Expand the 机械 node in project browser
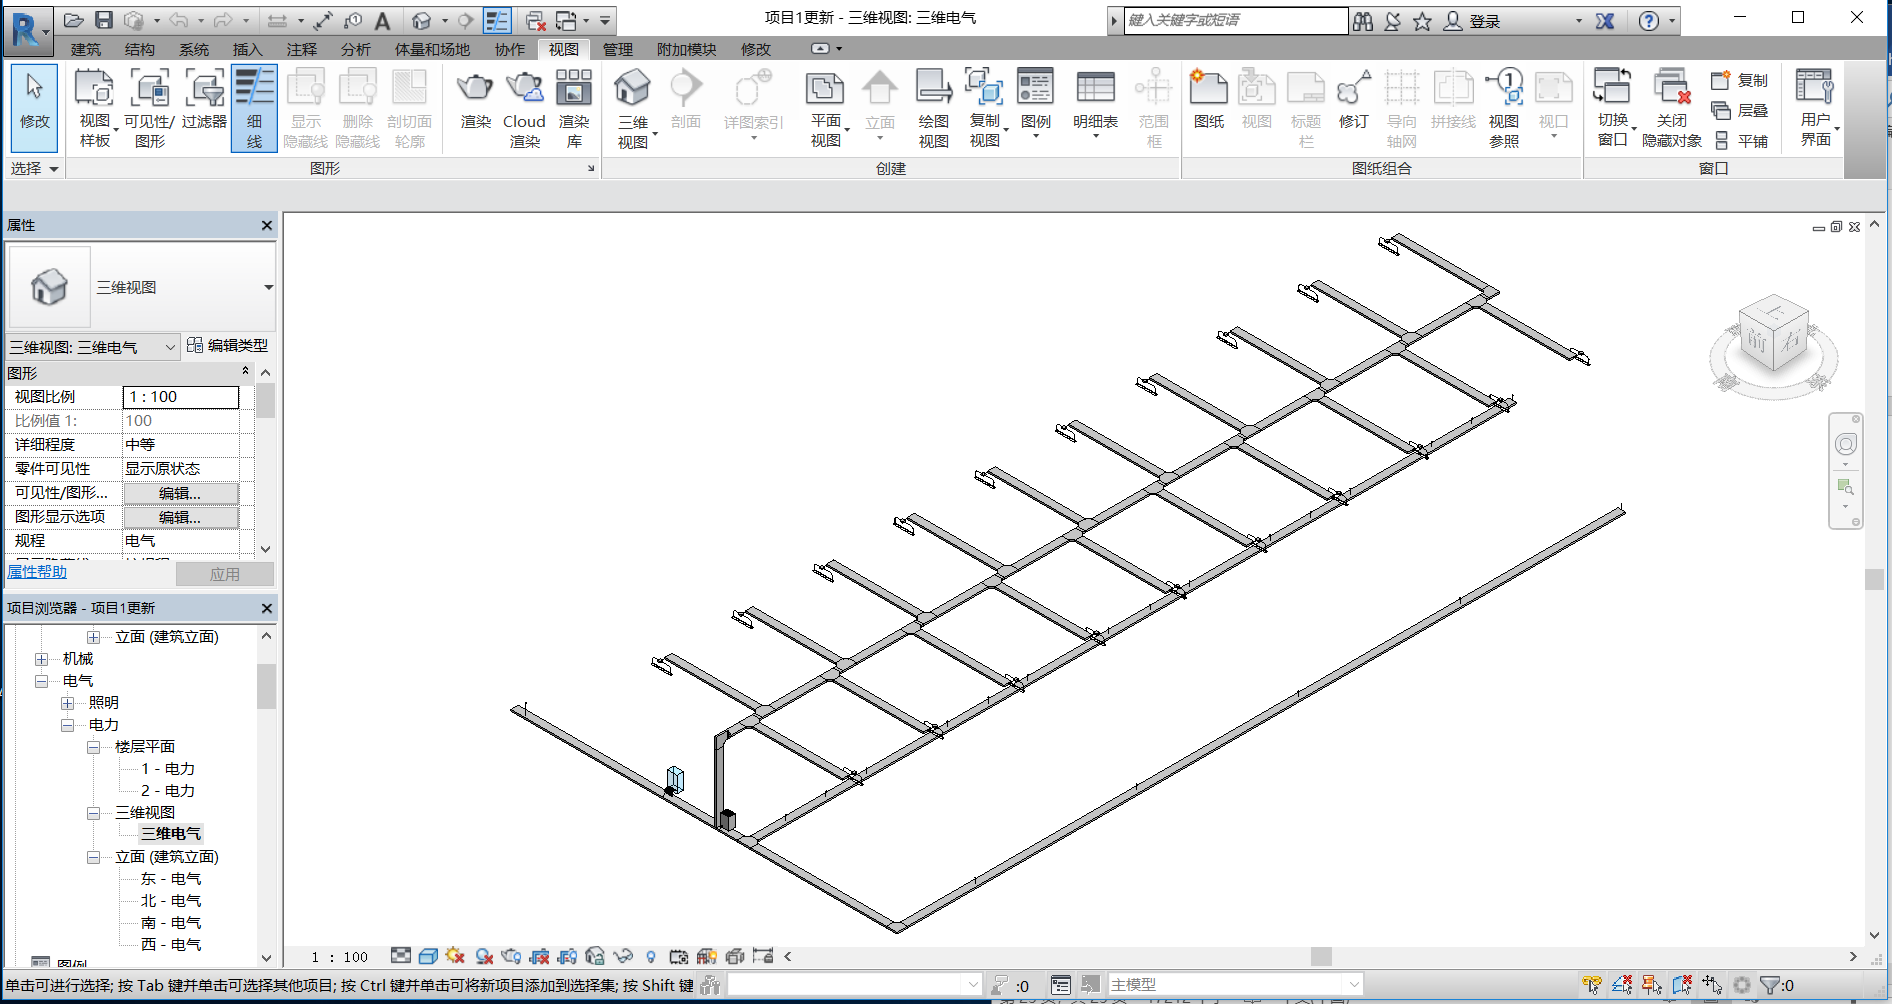 coord(42,659)
